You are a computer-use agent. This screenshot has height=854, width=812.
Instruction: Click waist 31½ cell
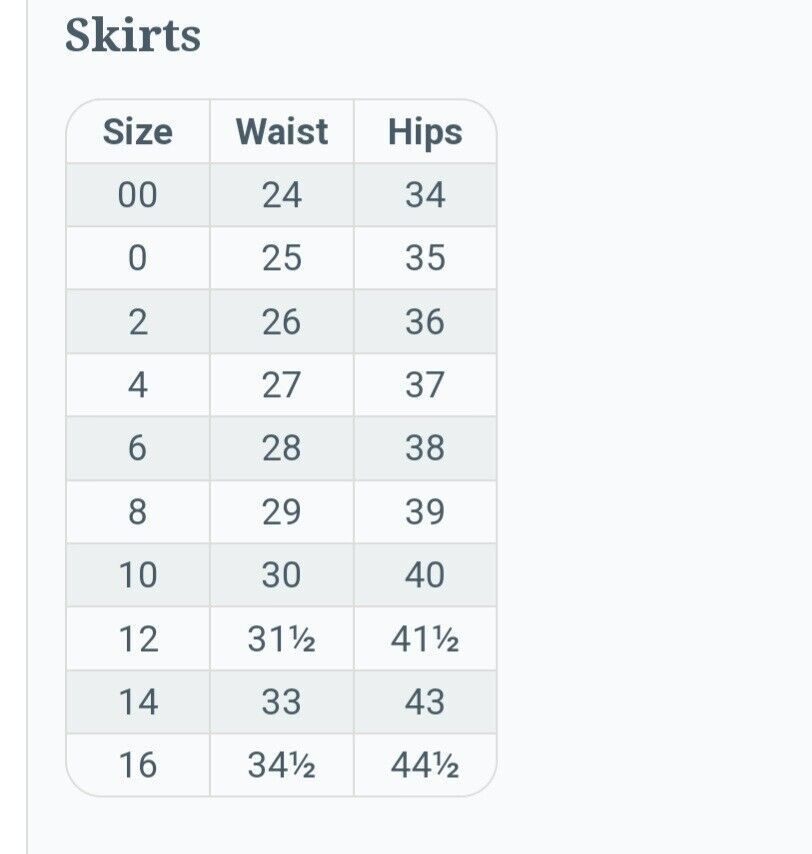pyautogui.click(x=282, y=638)
